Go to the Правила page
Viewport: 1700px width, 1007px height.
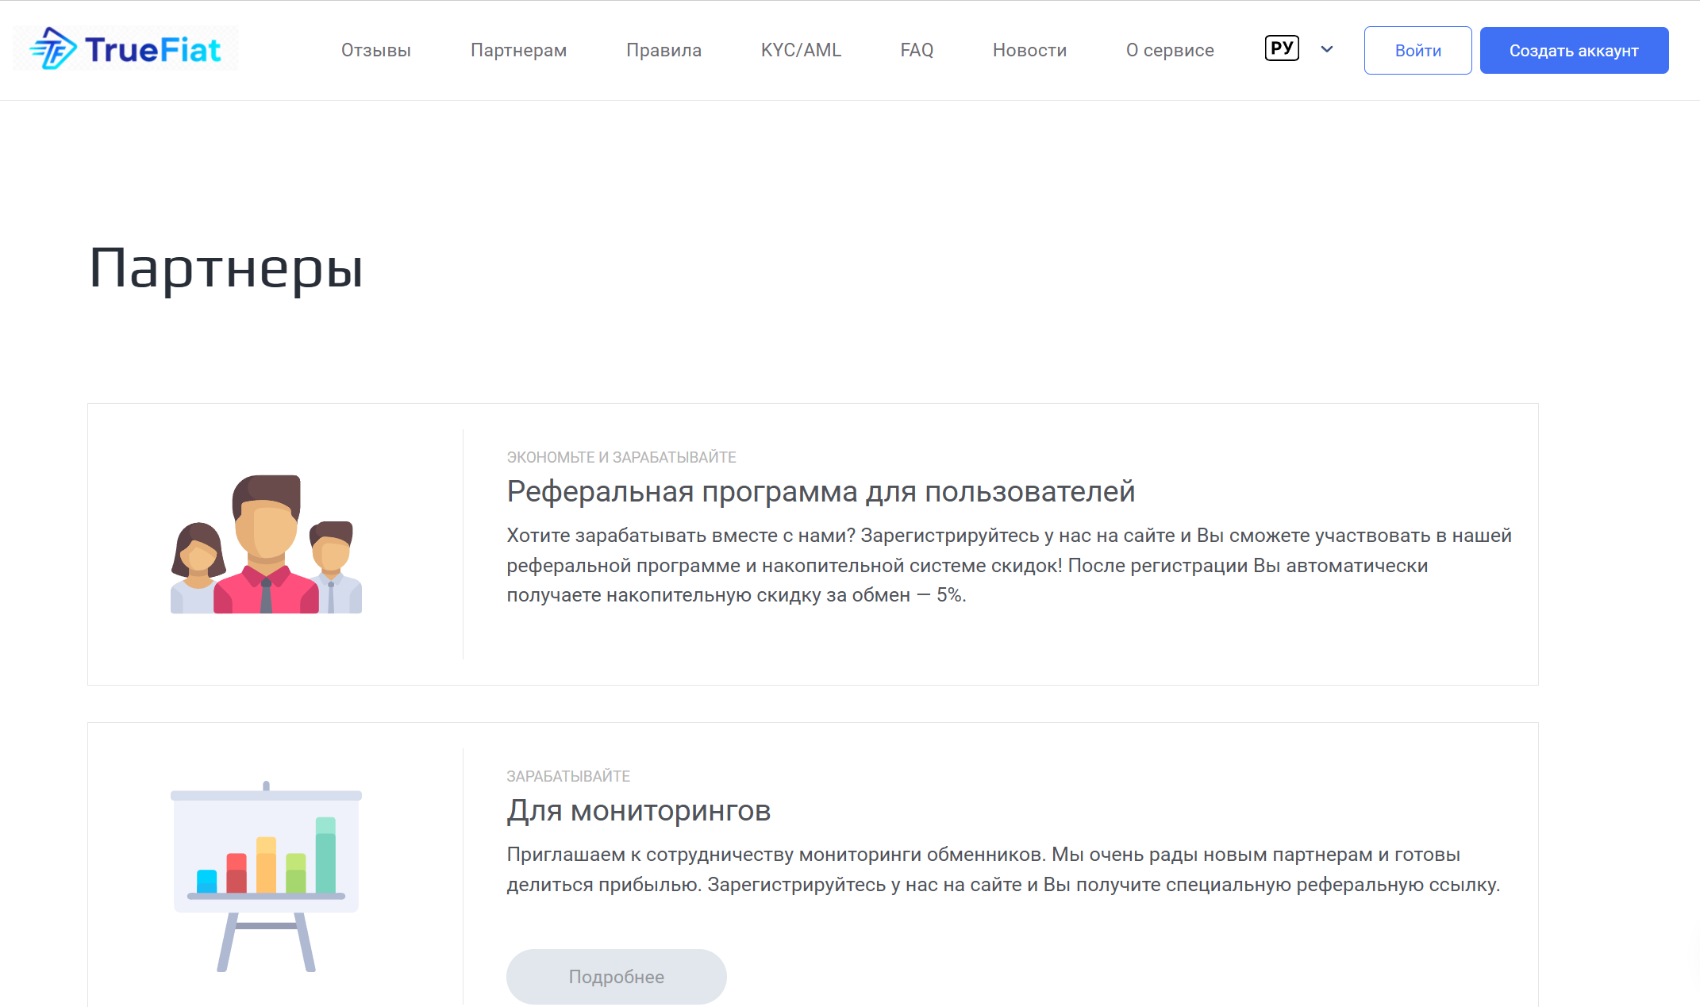[664, 50]
